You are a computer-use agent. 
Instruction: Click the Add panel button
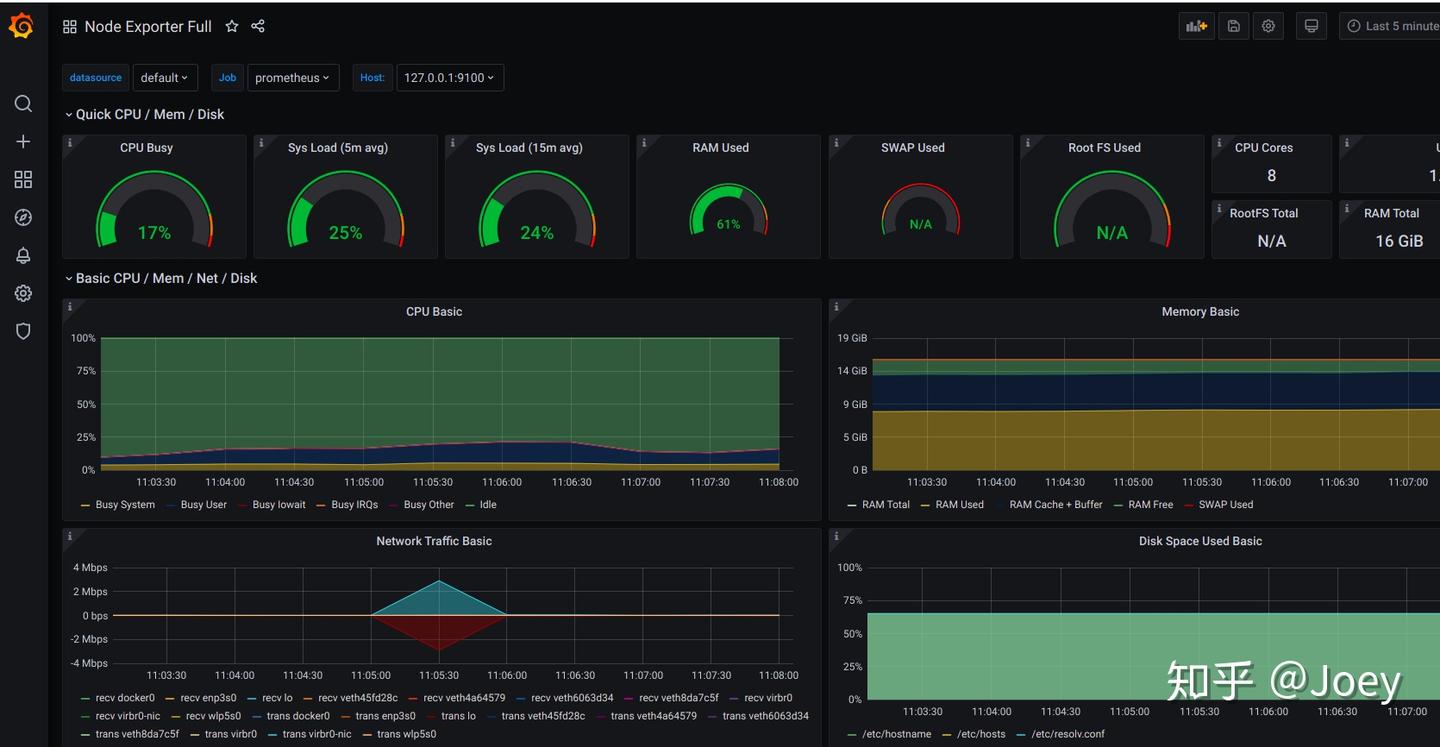click(x=1196, y=27)
